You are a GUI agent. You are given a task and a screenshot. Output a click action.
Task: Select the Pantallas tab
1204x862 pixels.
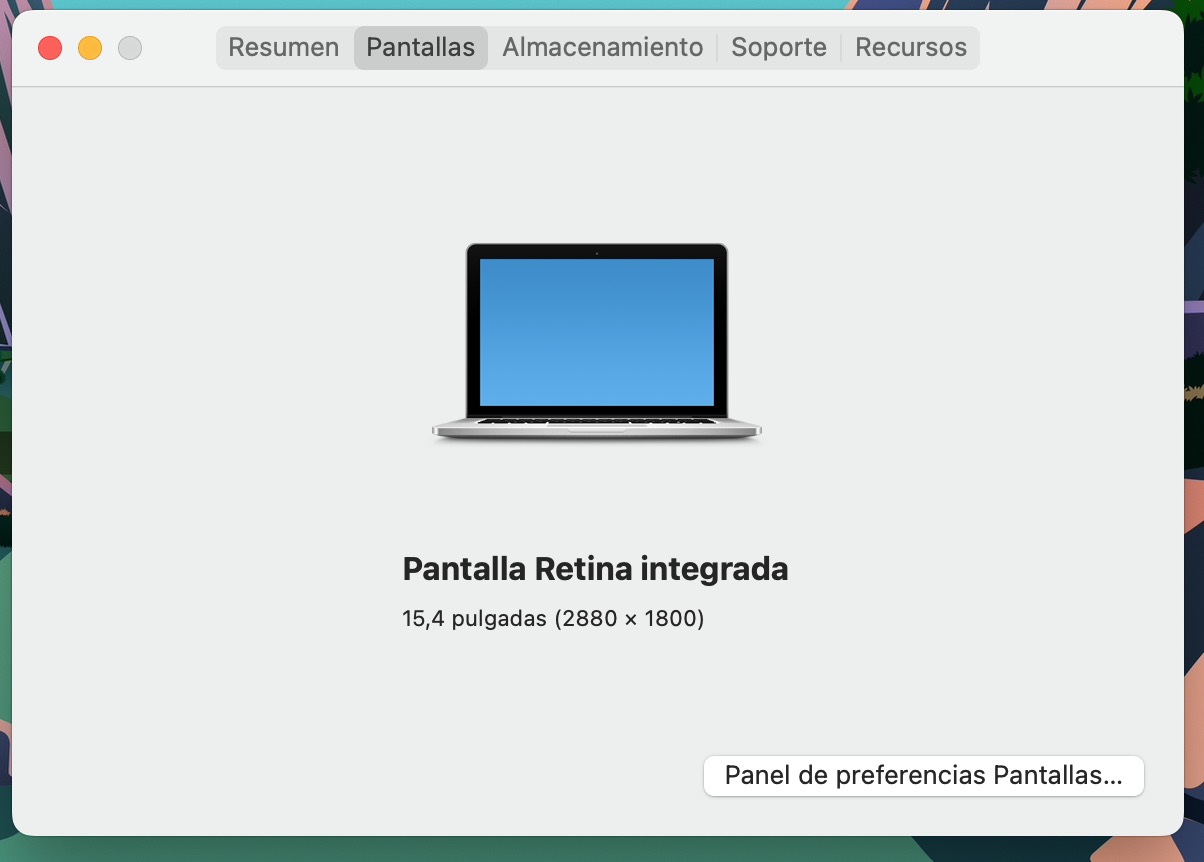(x=420, y=48)
